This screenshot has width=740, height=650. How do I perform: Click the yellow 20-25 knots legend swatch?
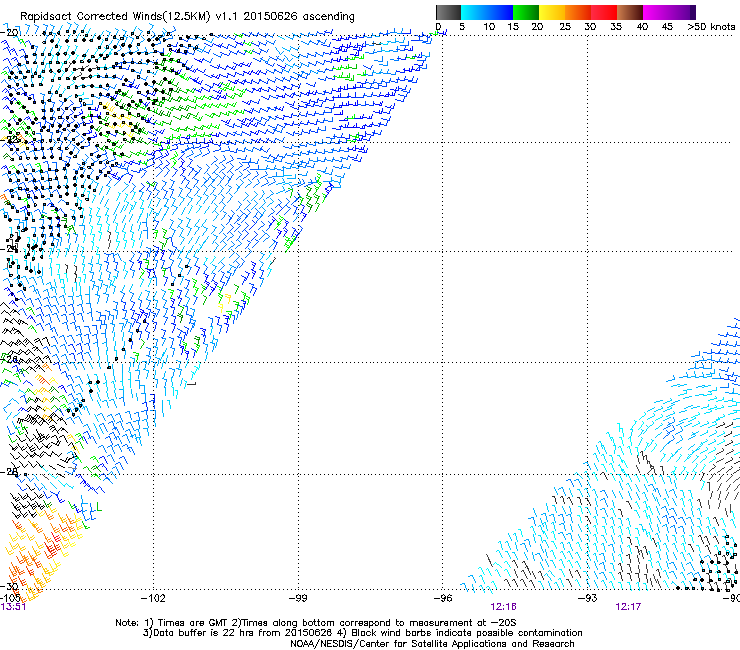(552, 12)
